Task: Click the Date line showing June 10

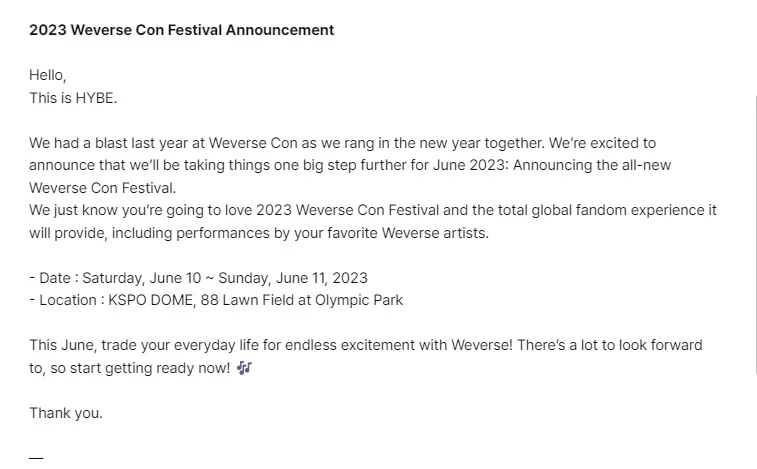Action: point(198,278)
